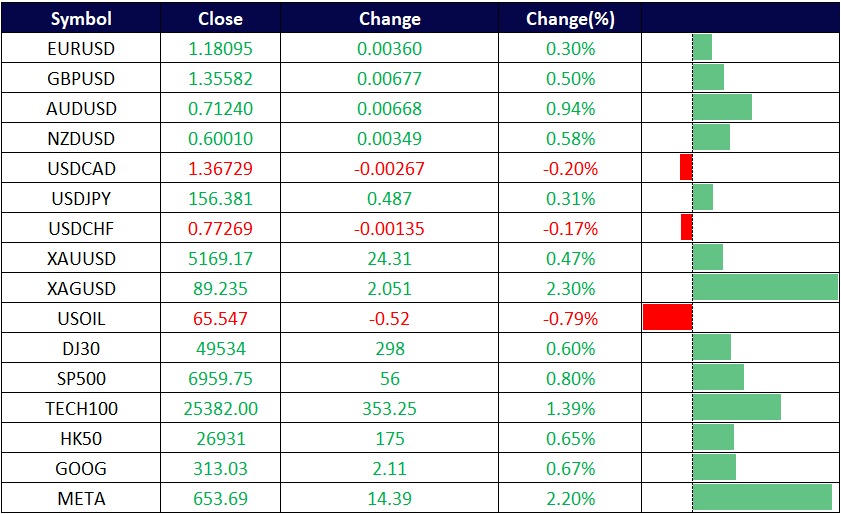Viewport: 841px width, 514px height.
Task: Click the SP500 change value 56
Action: [389, 378]
